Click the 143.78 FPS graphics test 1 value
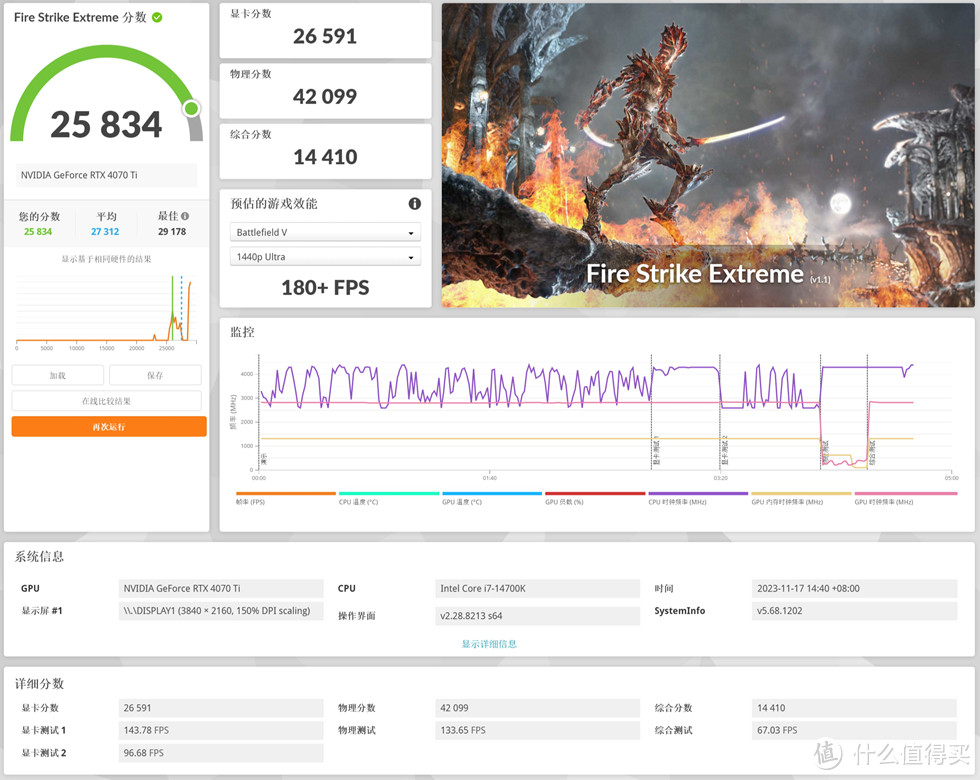 point(221,730)
